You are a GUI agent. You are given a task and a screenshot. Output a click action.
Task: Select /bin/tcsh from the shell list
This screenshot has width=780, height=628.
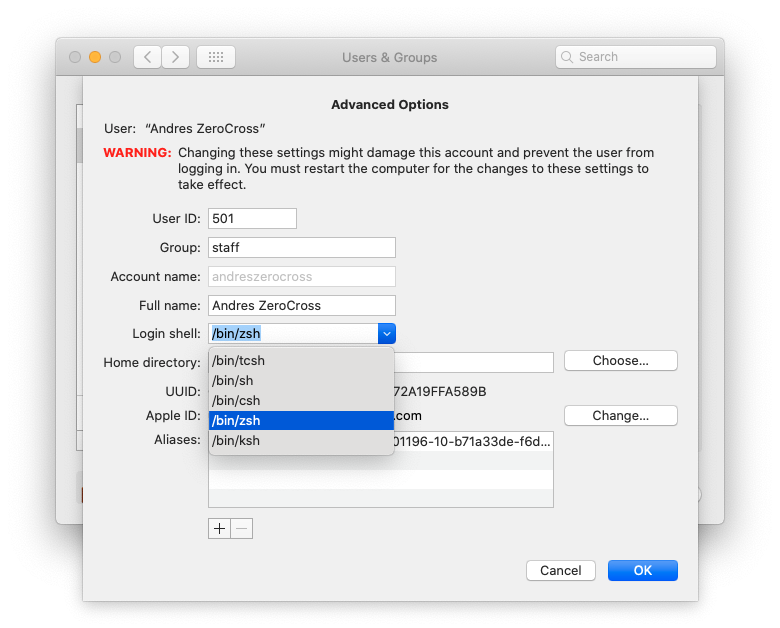coord(301,361)
